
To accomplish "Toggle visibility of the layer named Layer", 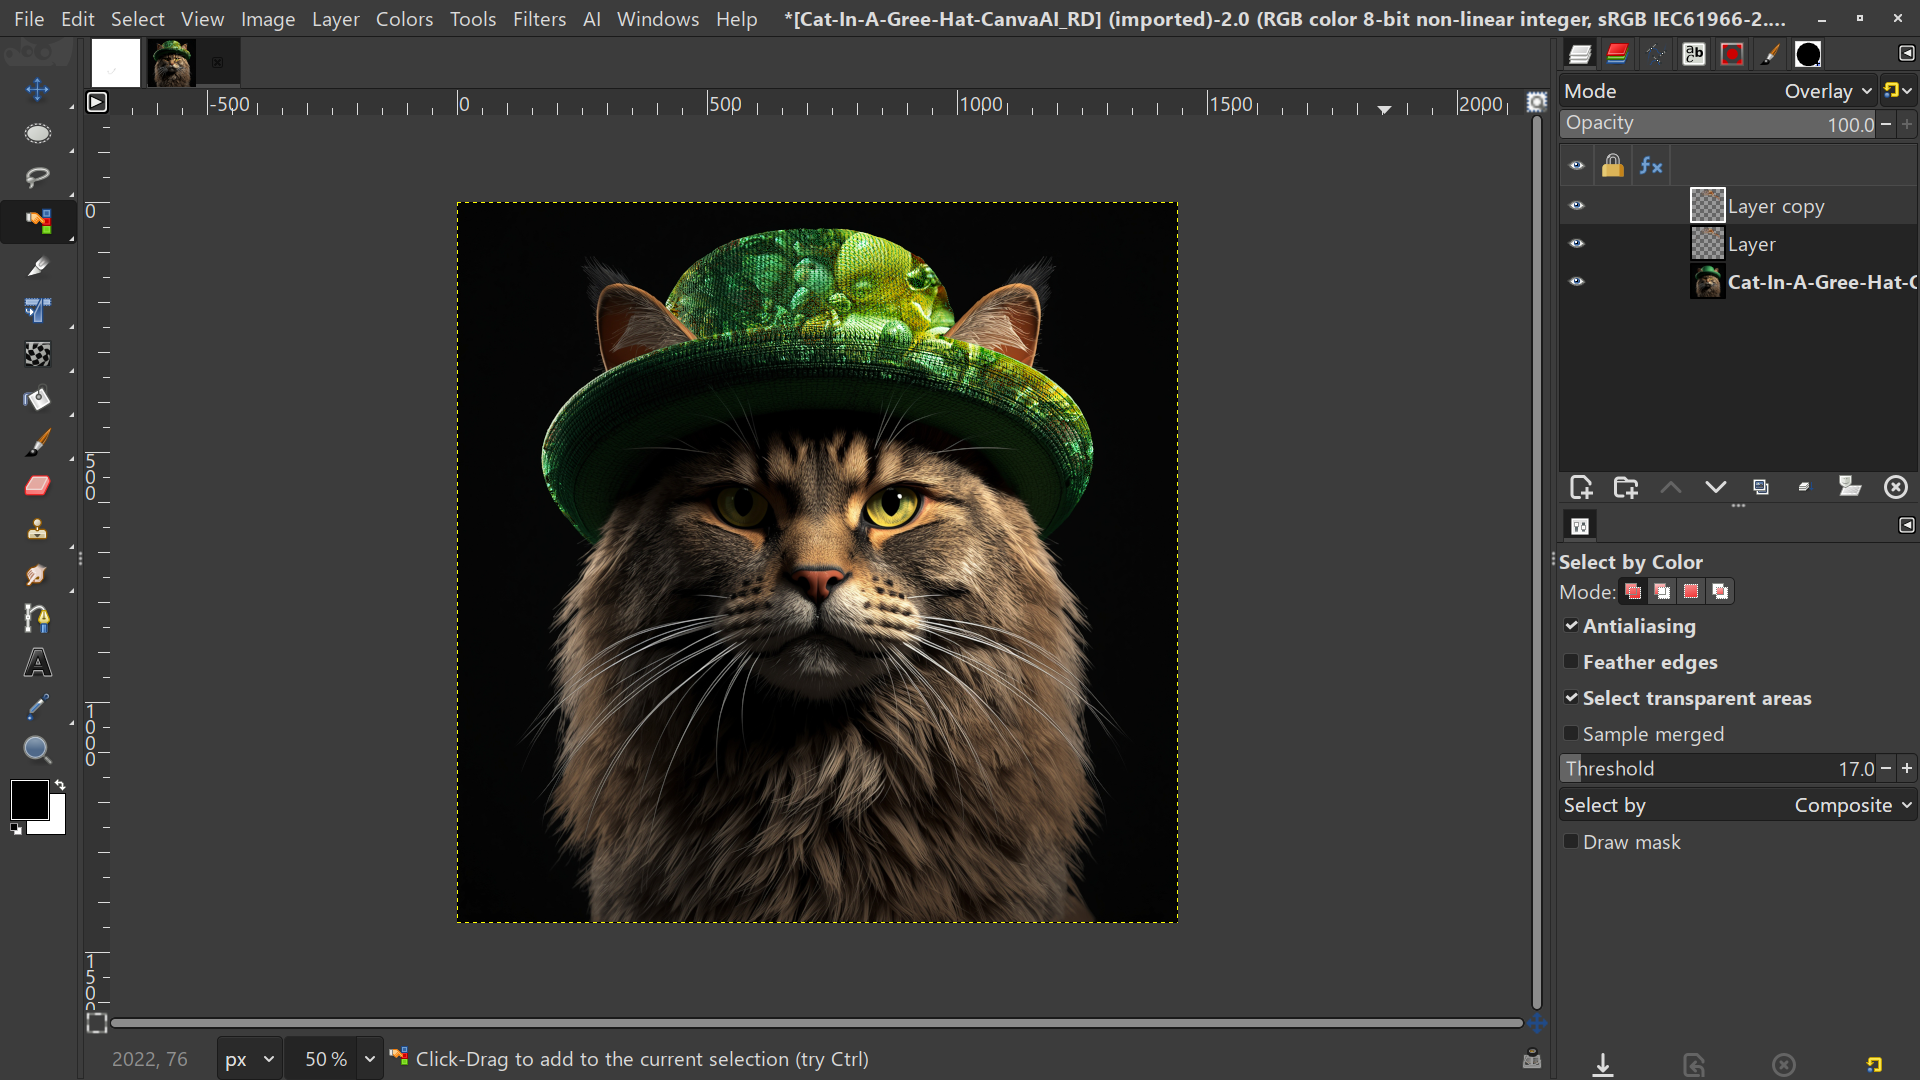I will (x=1577, y=243).
